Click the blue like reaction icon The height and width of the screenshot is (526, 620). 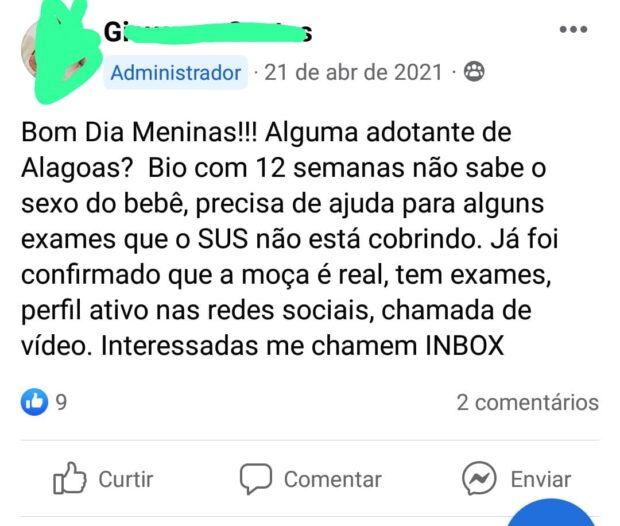tap(34, 402)
